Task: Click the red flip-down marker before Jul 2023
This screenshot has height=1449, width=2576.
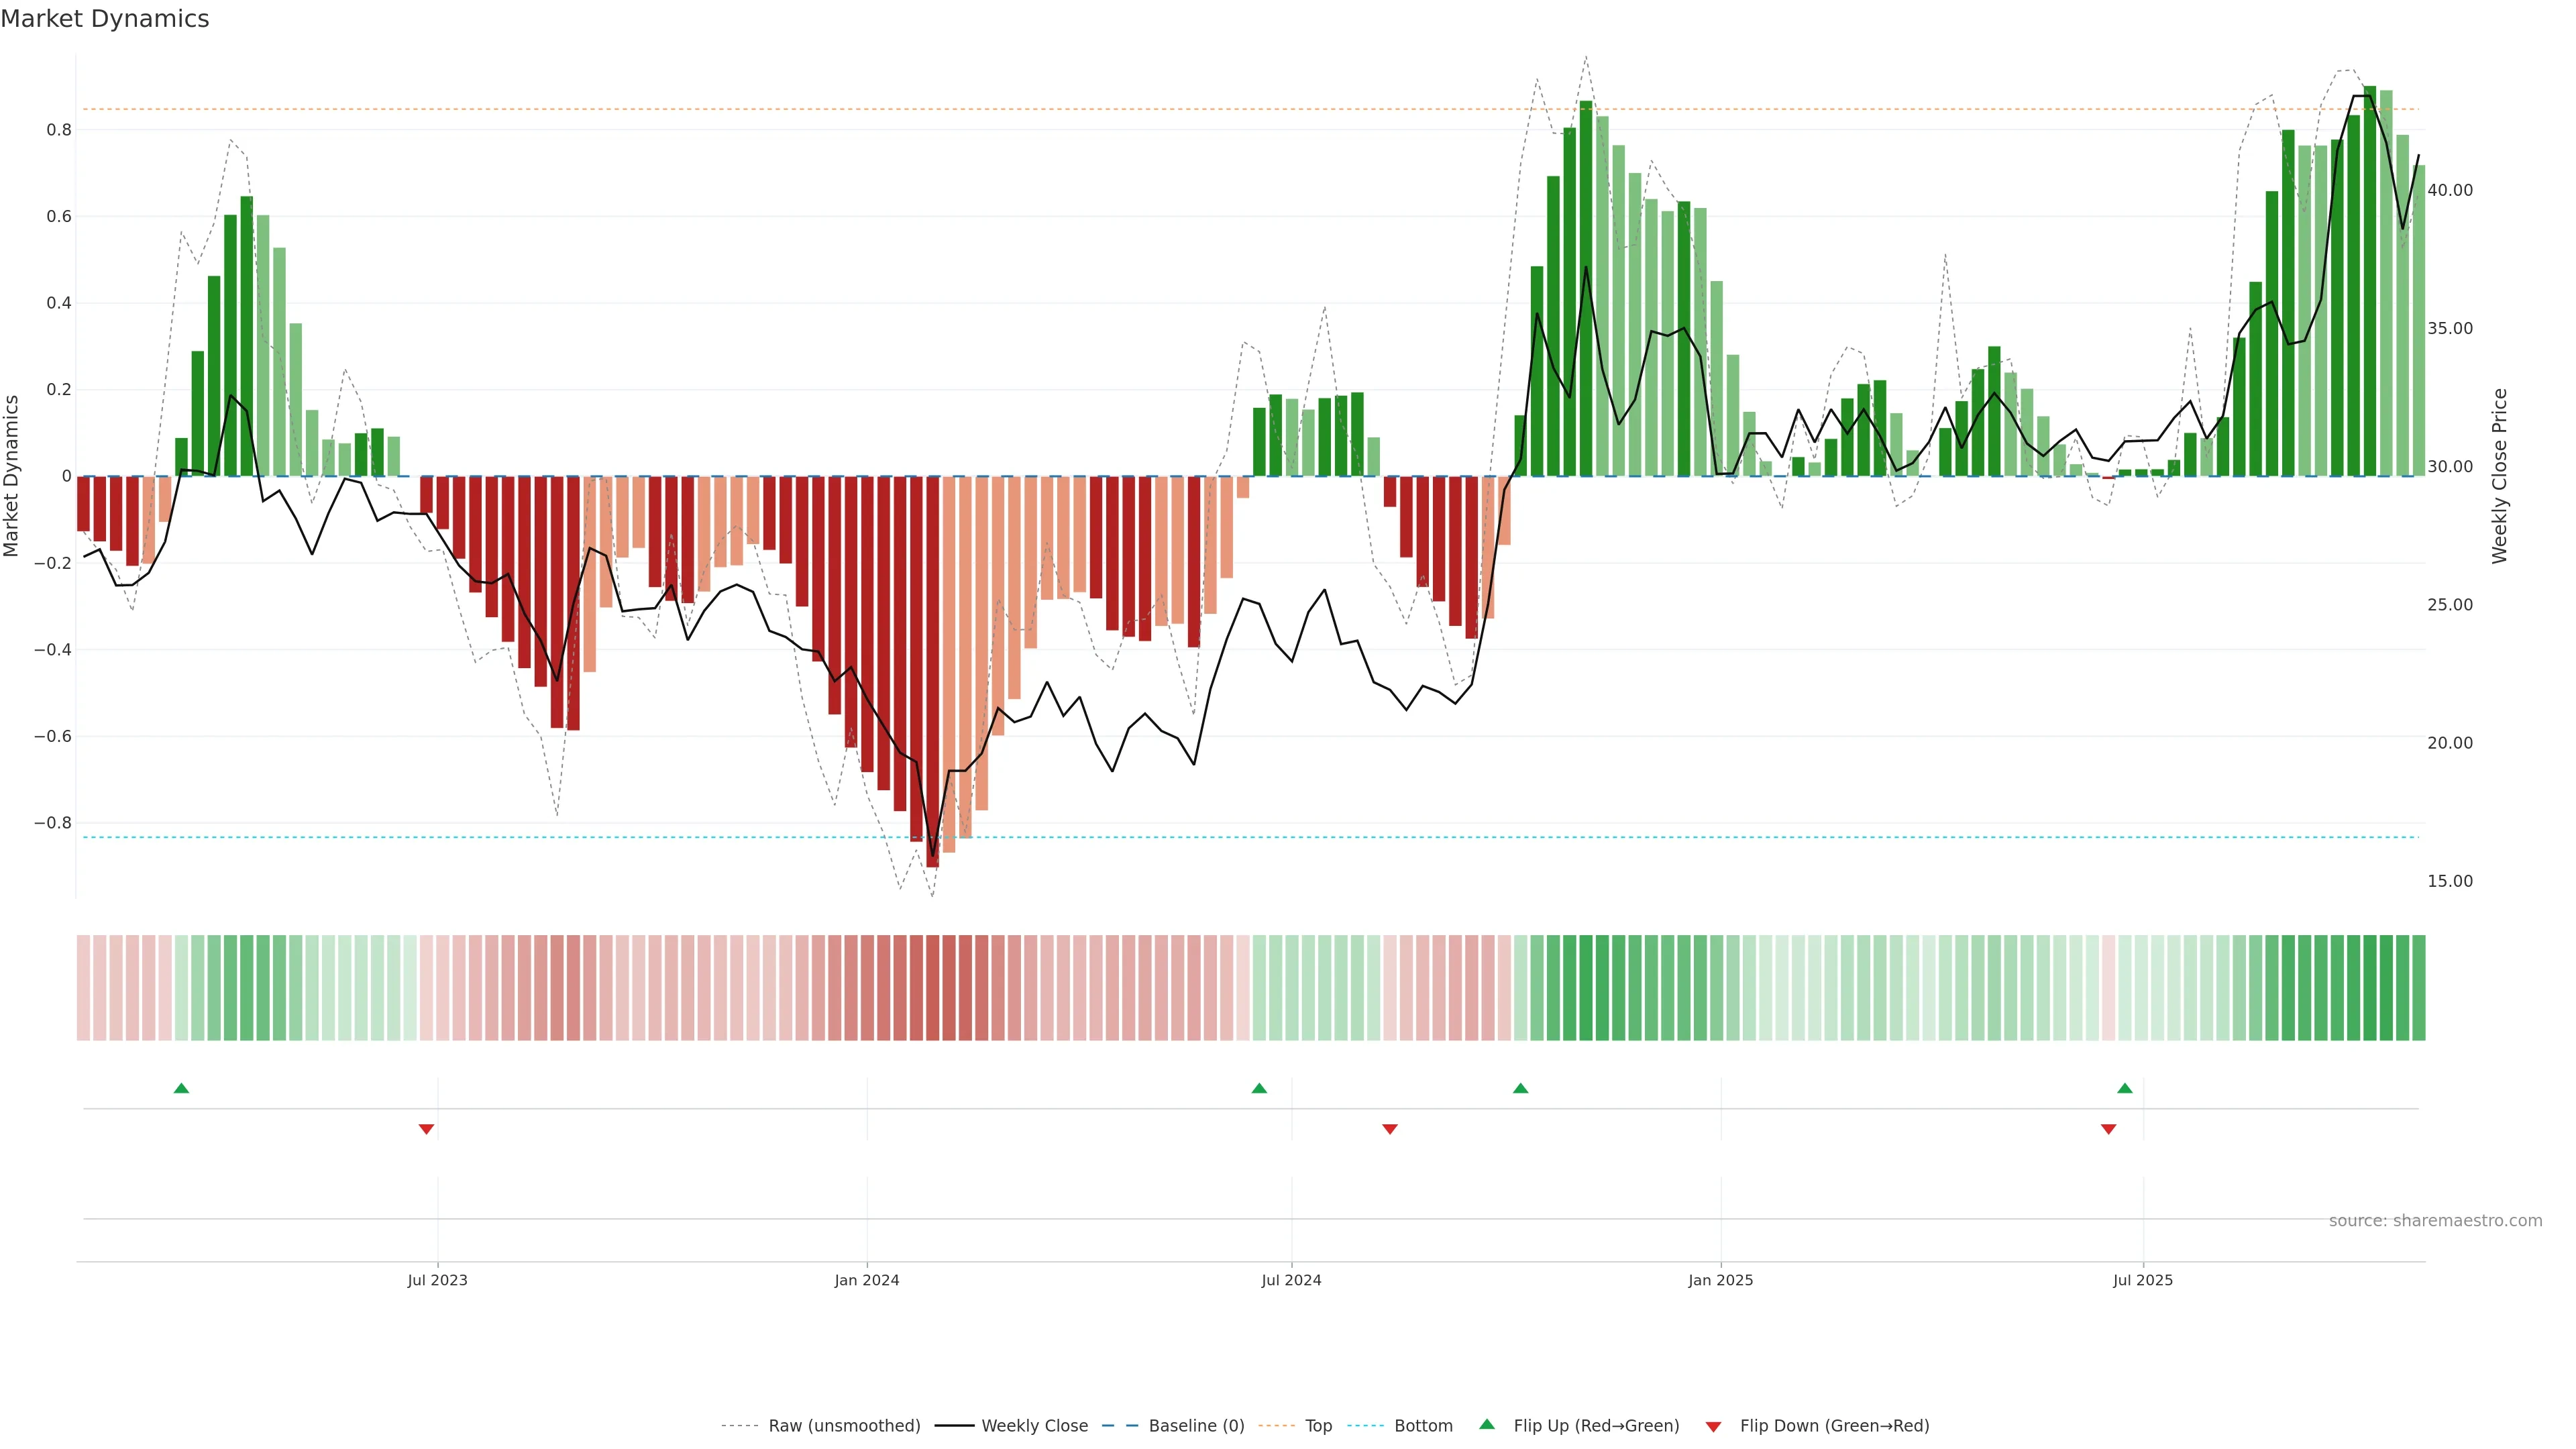Action: click(x=426, y=1129)
